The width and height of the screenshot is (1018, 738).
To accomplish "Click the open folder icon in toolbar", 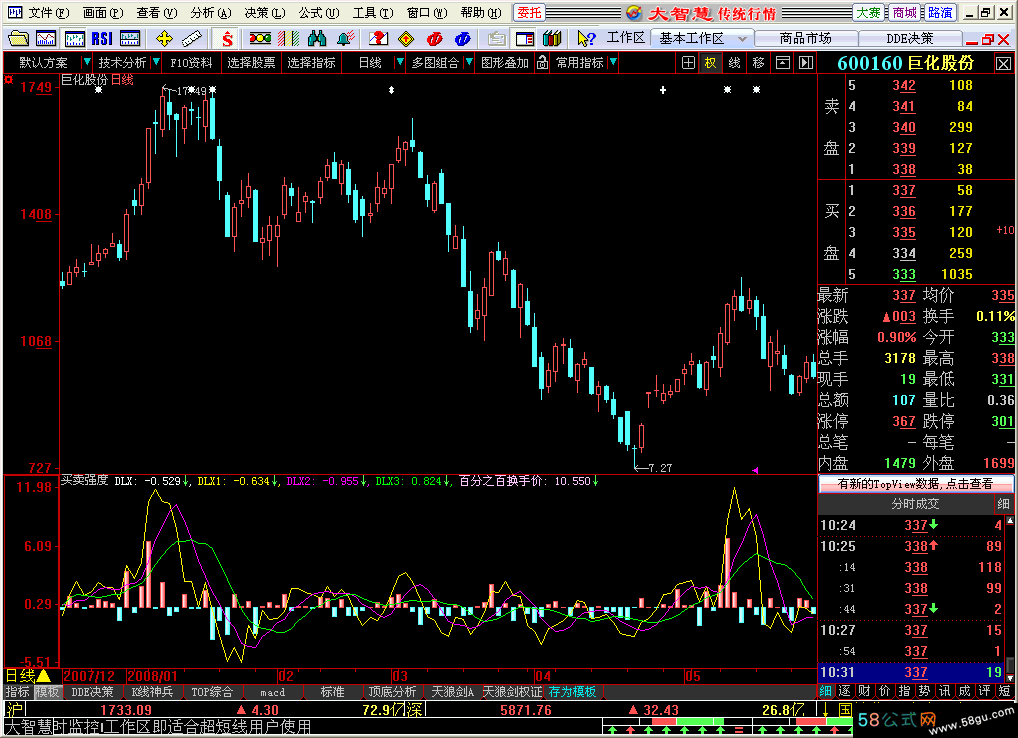I will (18, 38).
